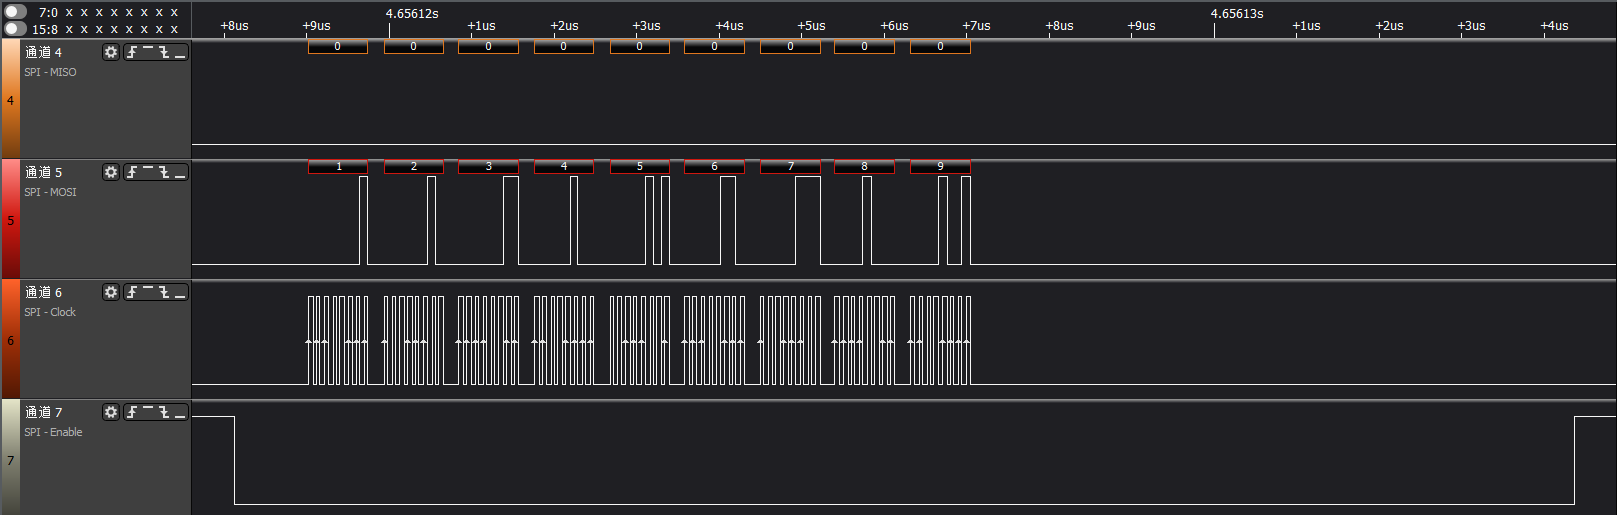Image resolution: width=1617 pixels, height=515 pixels.
Task: Click MOSI decoded byte bubble '9'
Action: pos(940,166)
